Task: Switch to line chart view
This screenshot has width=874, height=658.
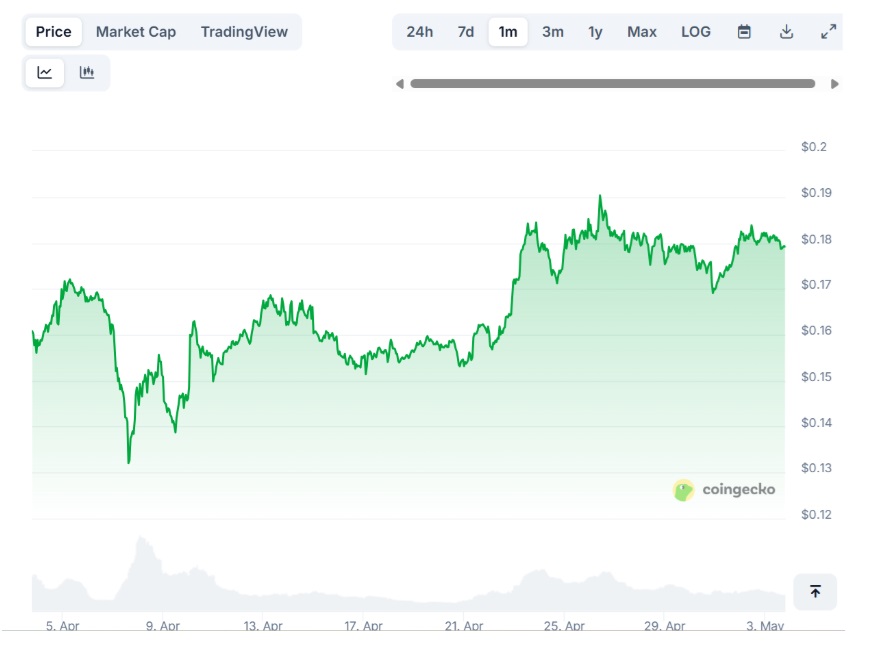Action: (x=45, y=73)
